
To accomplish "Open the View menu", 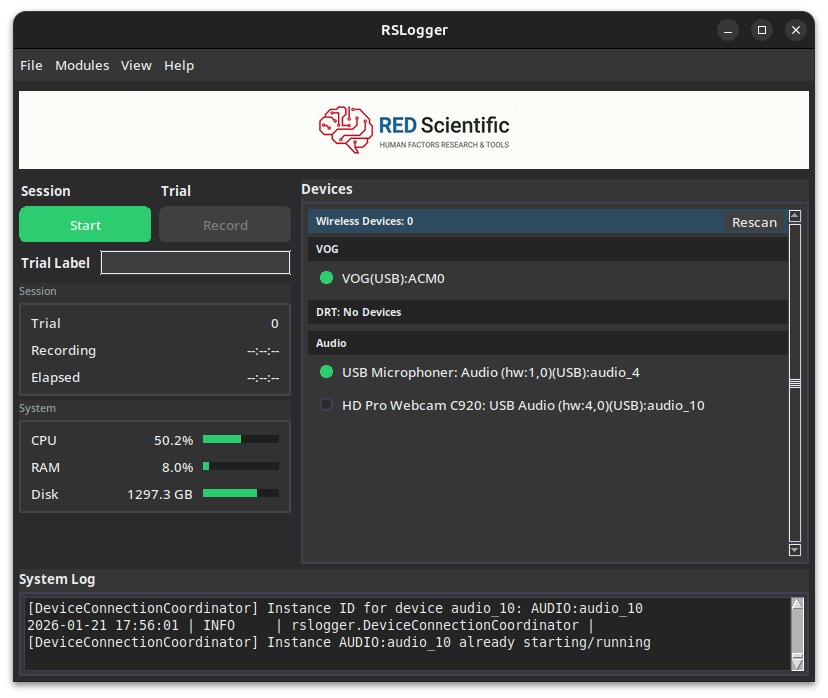I will [136, 65].
